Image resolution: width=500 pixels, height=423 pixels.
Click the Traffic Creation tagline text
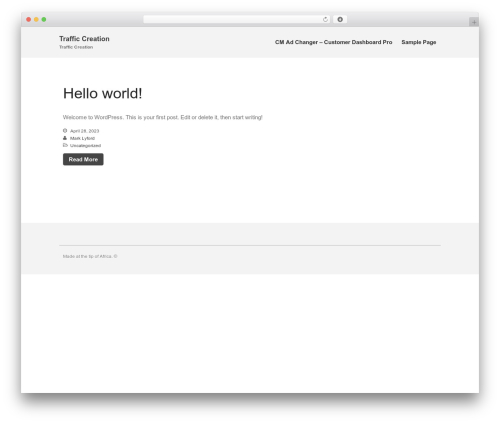pos(76,47)
